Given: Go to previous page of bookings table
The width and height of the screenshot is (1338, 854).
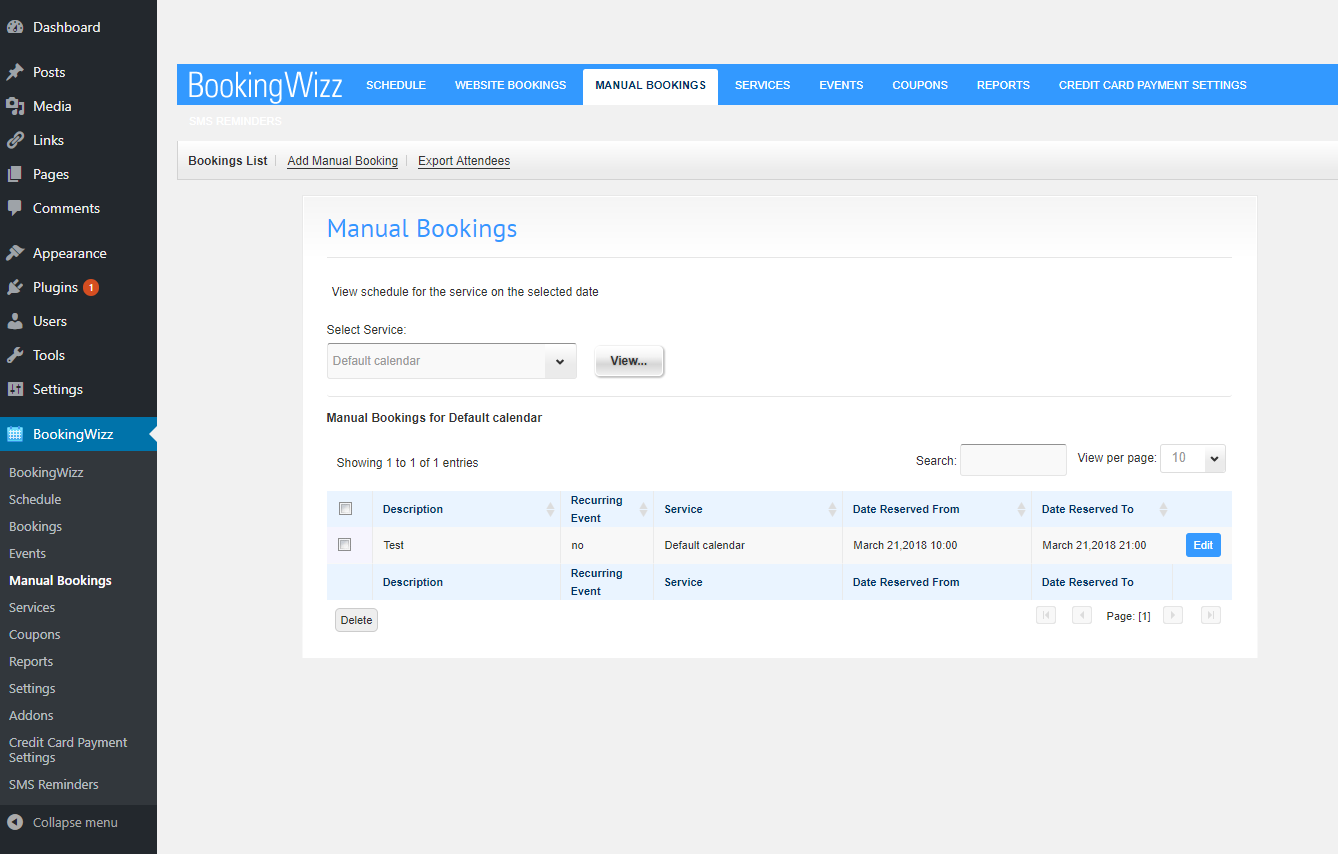Looking at the screenshot, I should pyautogui.click(x=1082, y=615).
